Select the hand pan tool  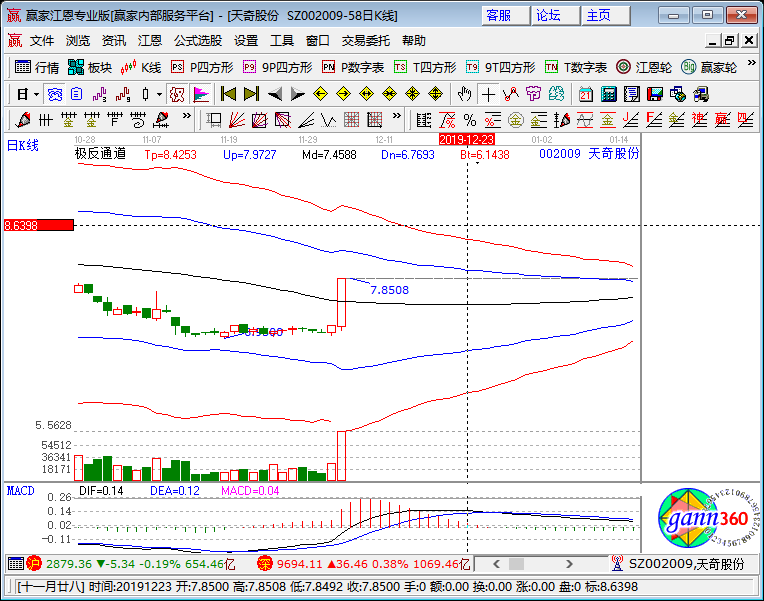pos(464,94)
